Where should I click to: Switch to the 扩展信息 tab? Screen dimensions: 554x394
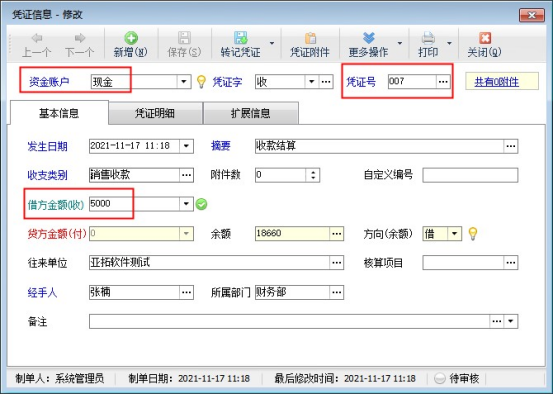click(251, 113)
